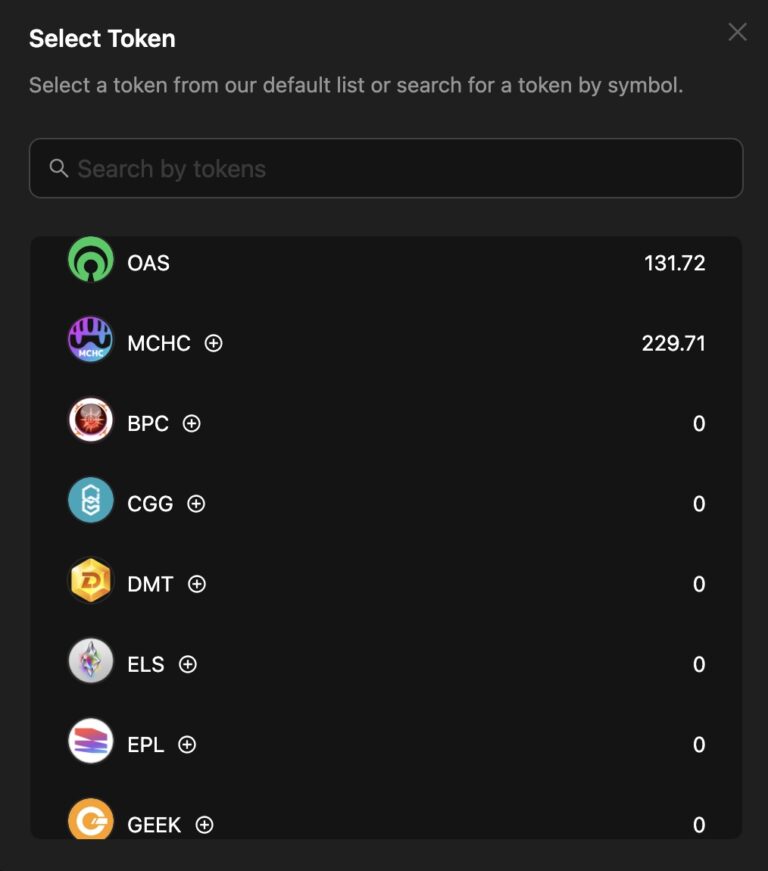This screenshot has width=768, height=871.
Task: Click the OAS token logo
Action: pos(91,261)
